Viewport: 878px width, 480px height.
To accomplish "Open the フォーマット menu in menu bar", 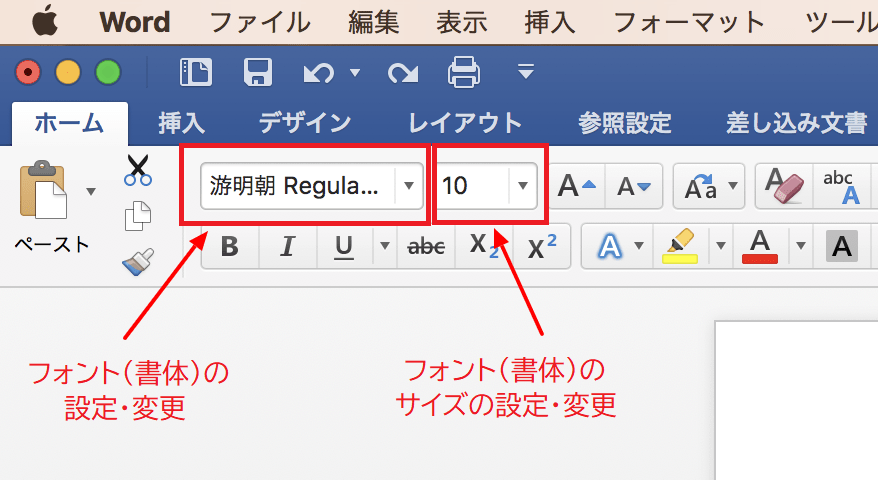I will (x=690, y=21).
